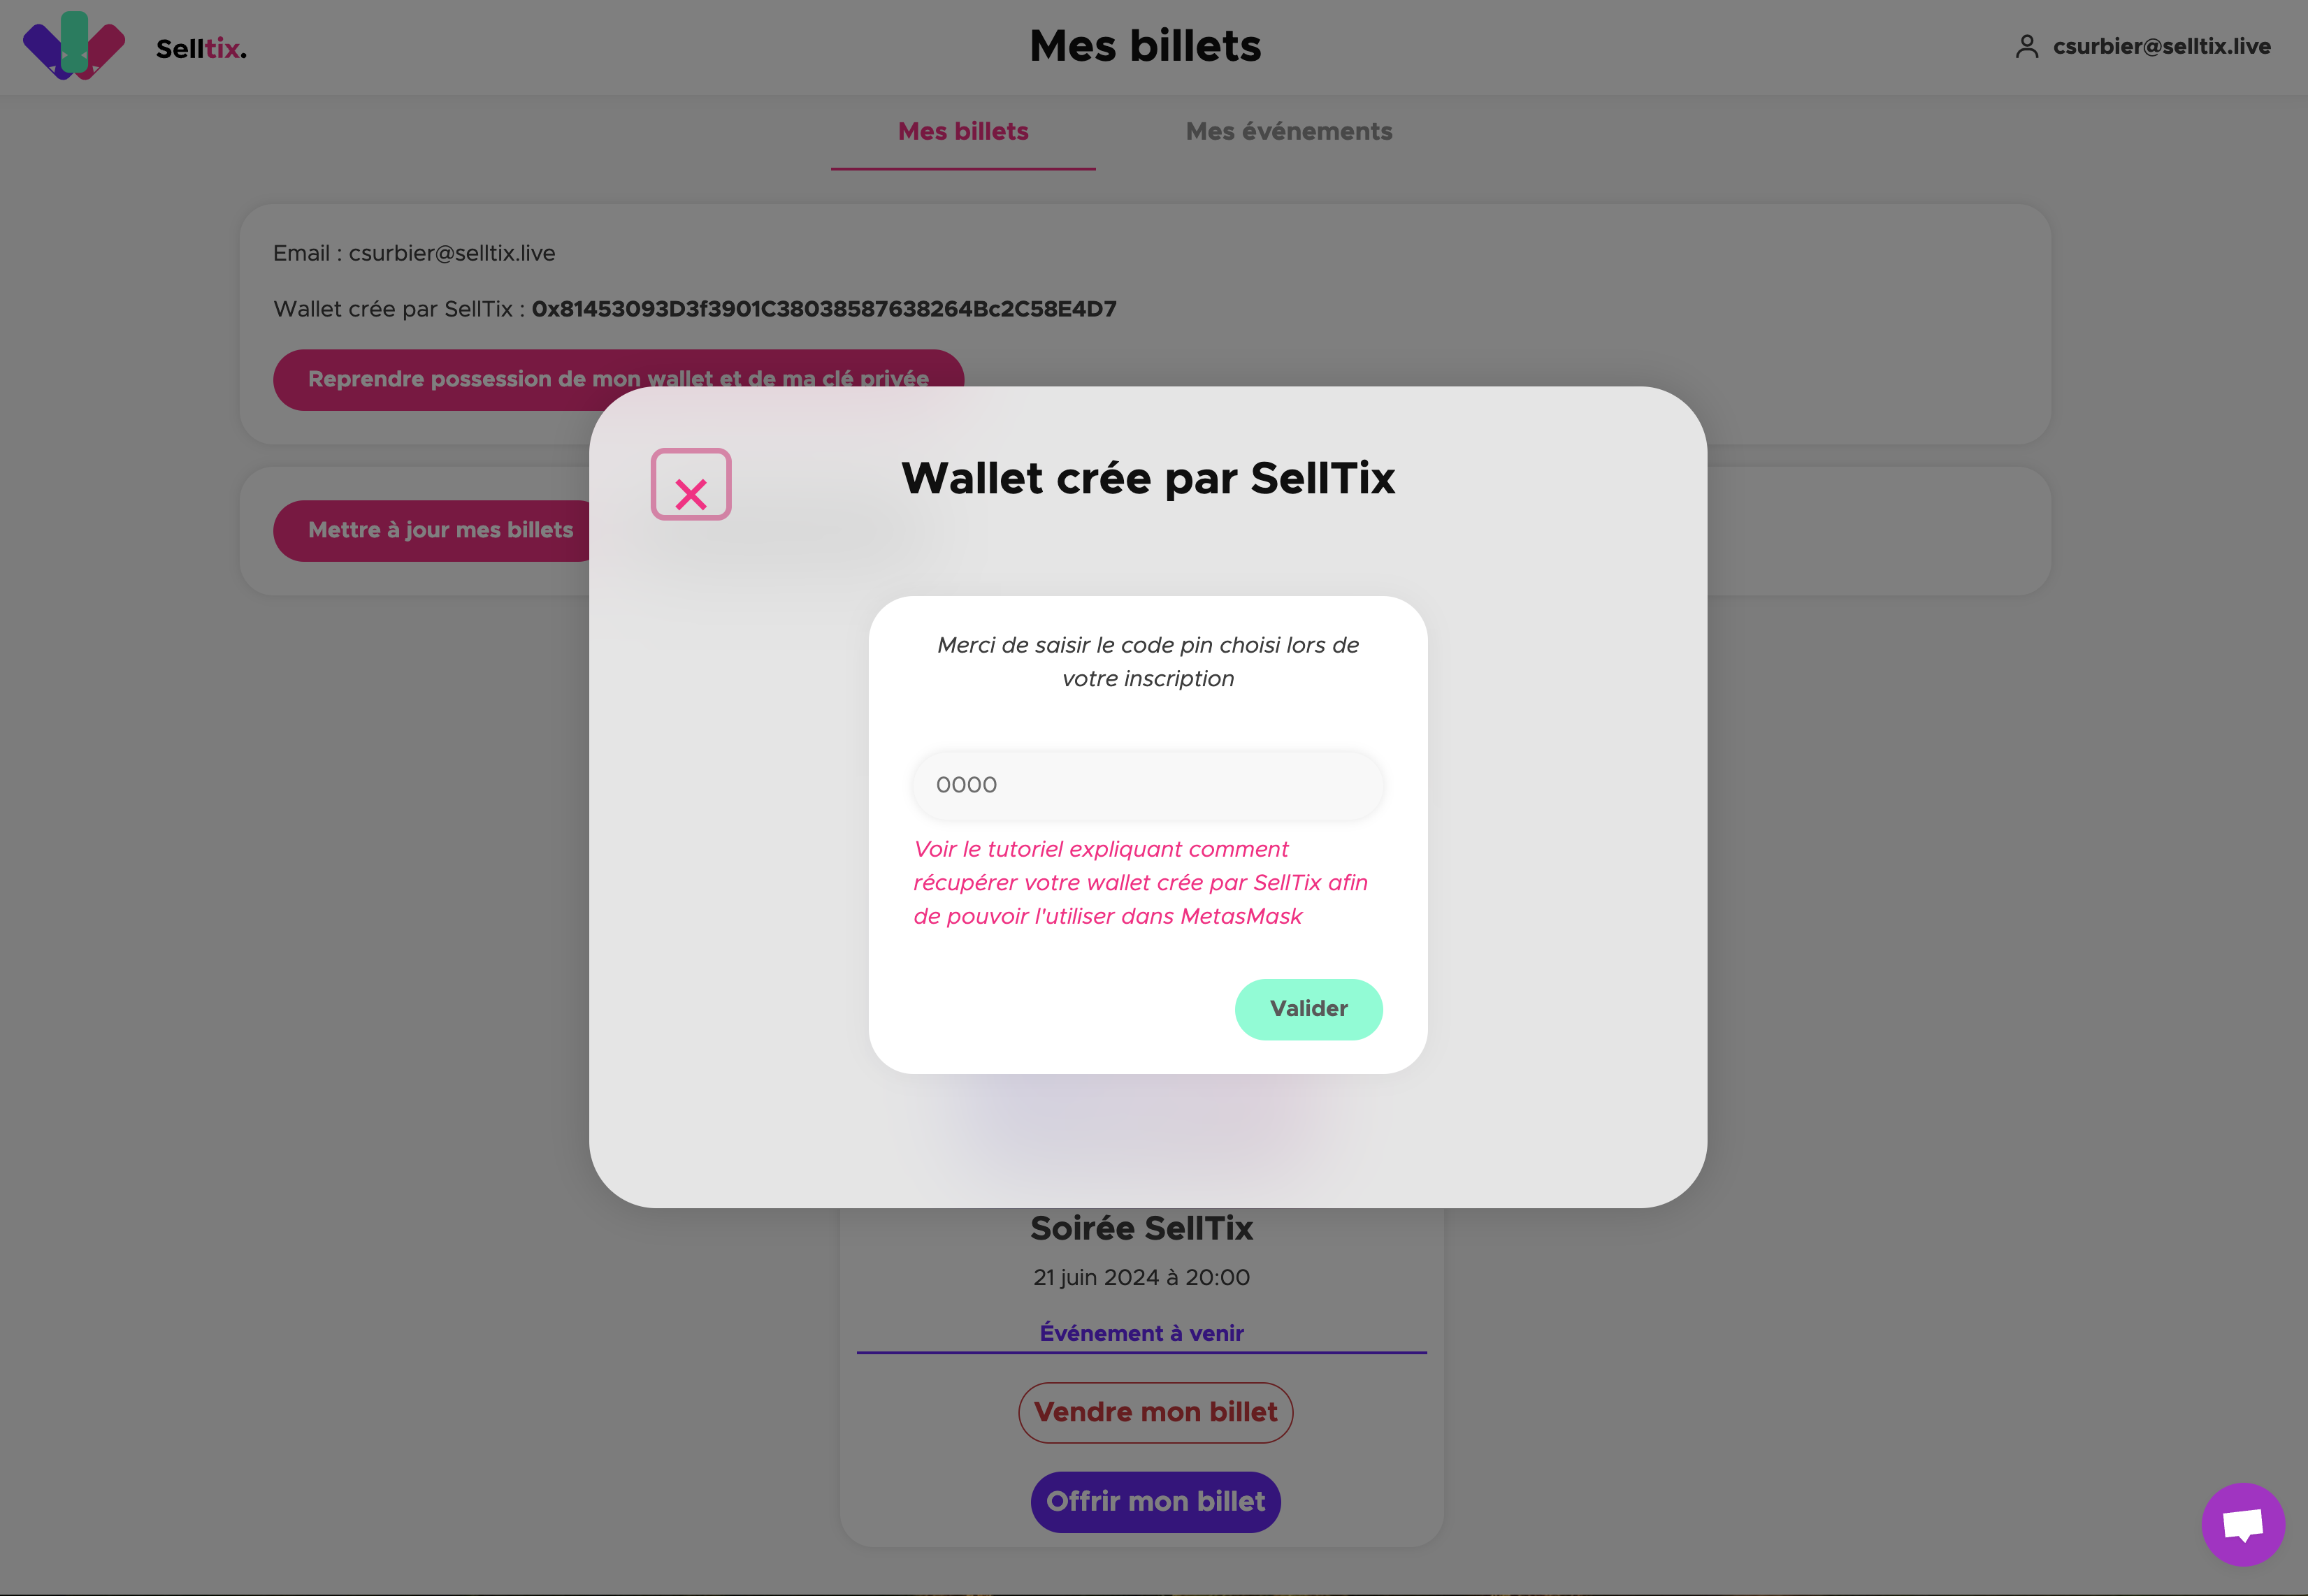Open the csurbier@selltix.live account menu
This screenshot has width=2308, height=1596.
tap(2161, 47)
